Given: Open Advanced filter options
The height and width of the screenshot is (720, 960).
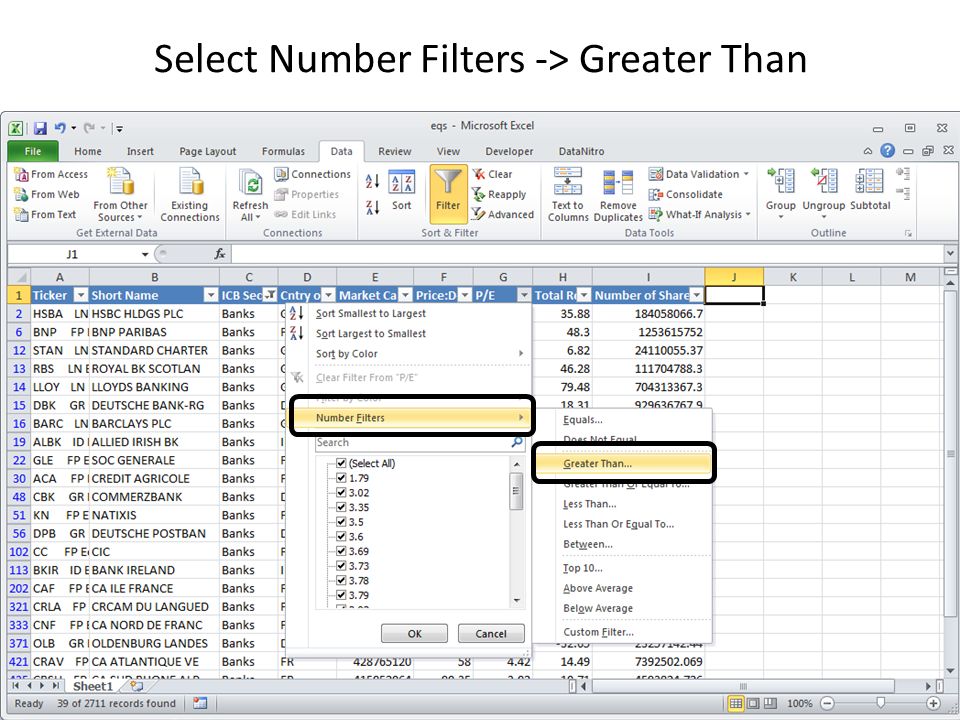Looking at the screenshot, I should (503, 215).
